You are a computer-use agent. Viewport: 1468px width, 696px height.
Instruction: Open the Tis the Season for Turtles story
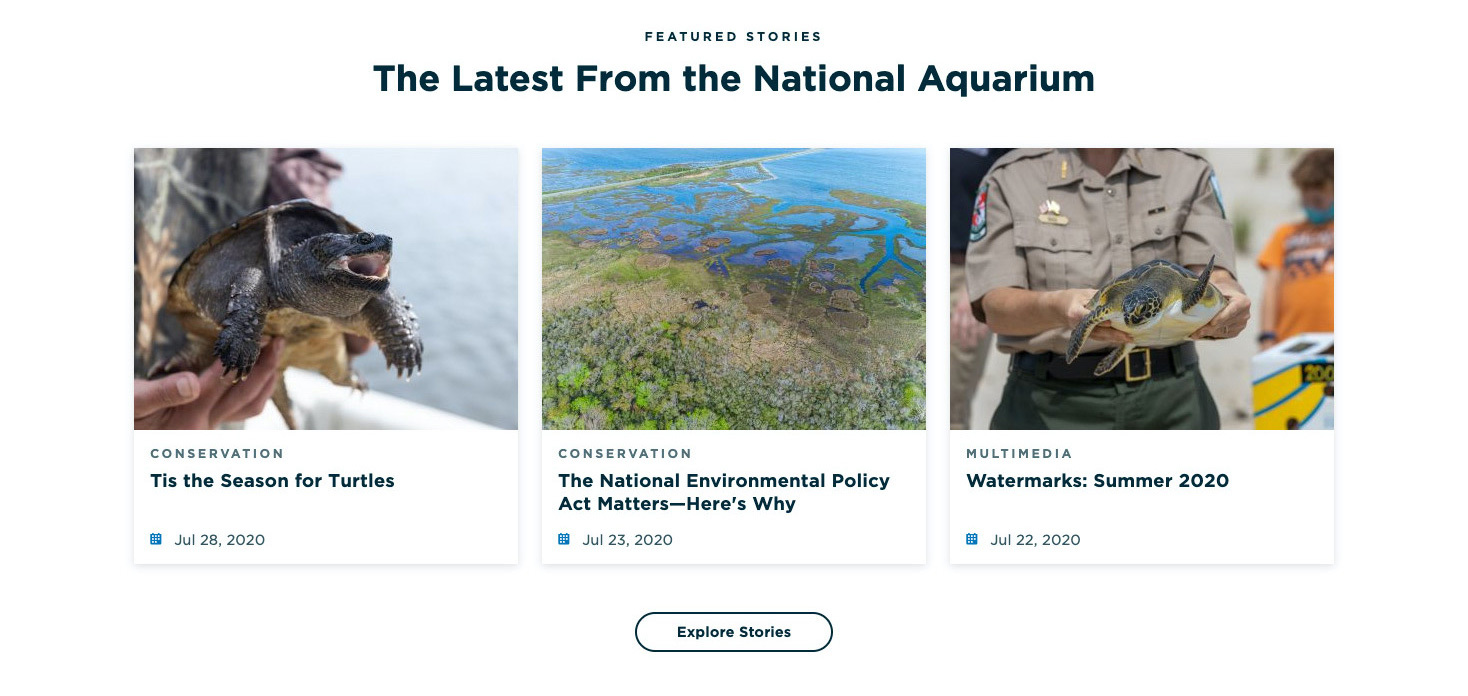coord(272,481)
